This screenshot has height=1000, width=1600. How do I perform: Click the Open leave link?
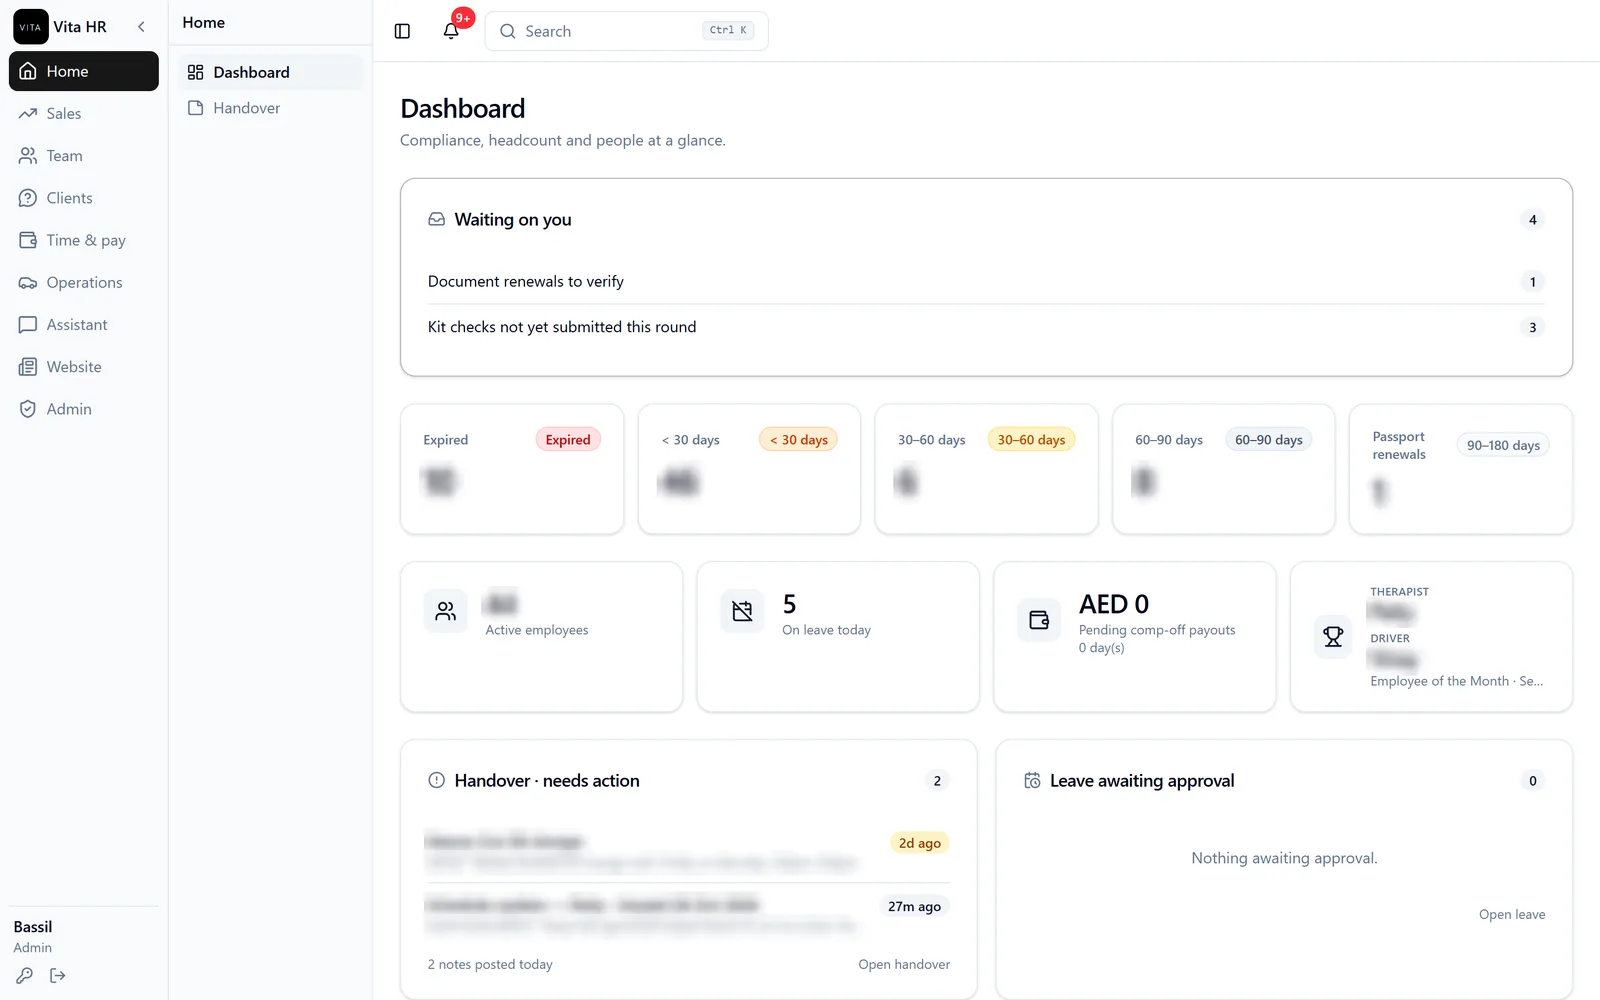(x=1512, y=914)
